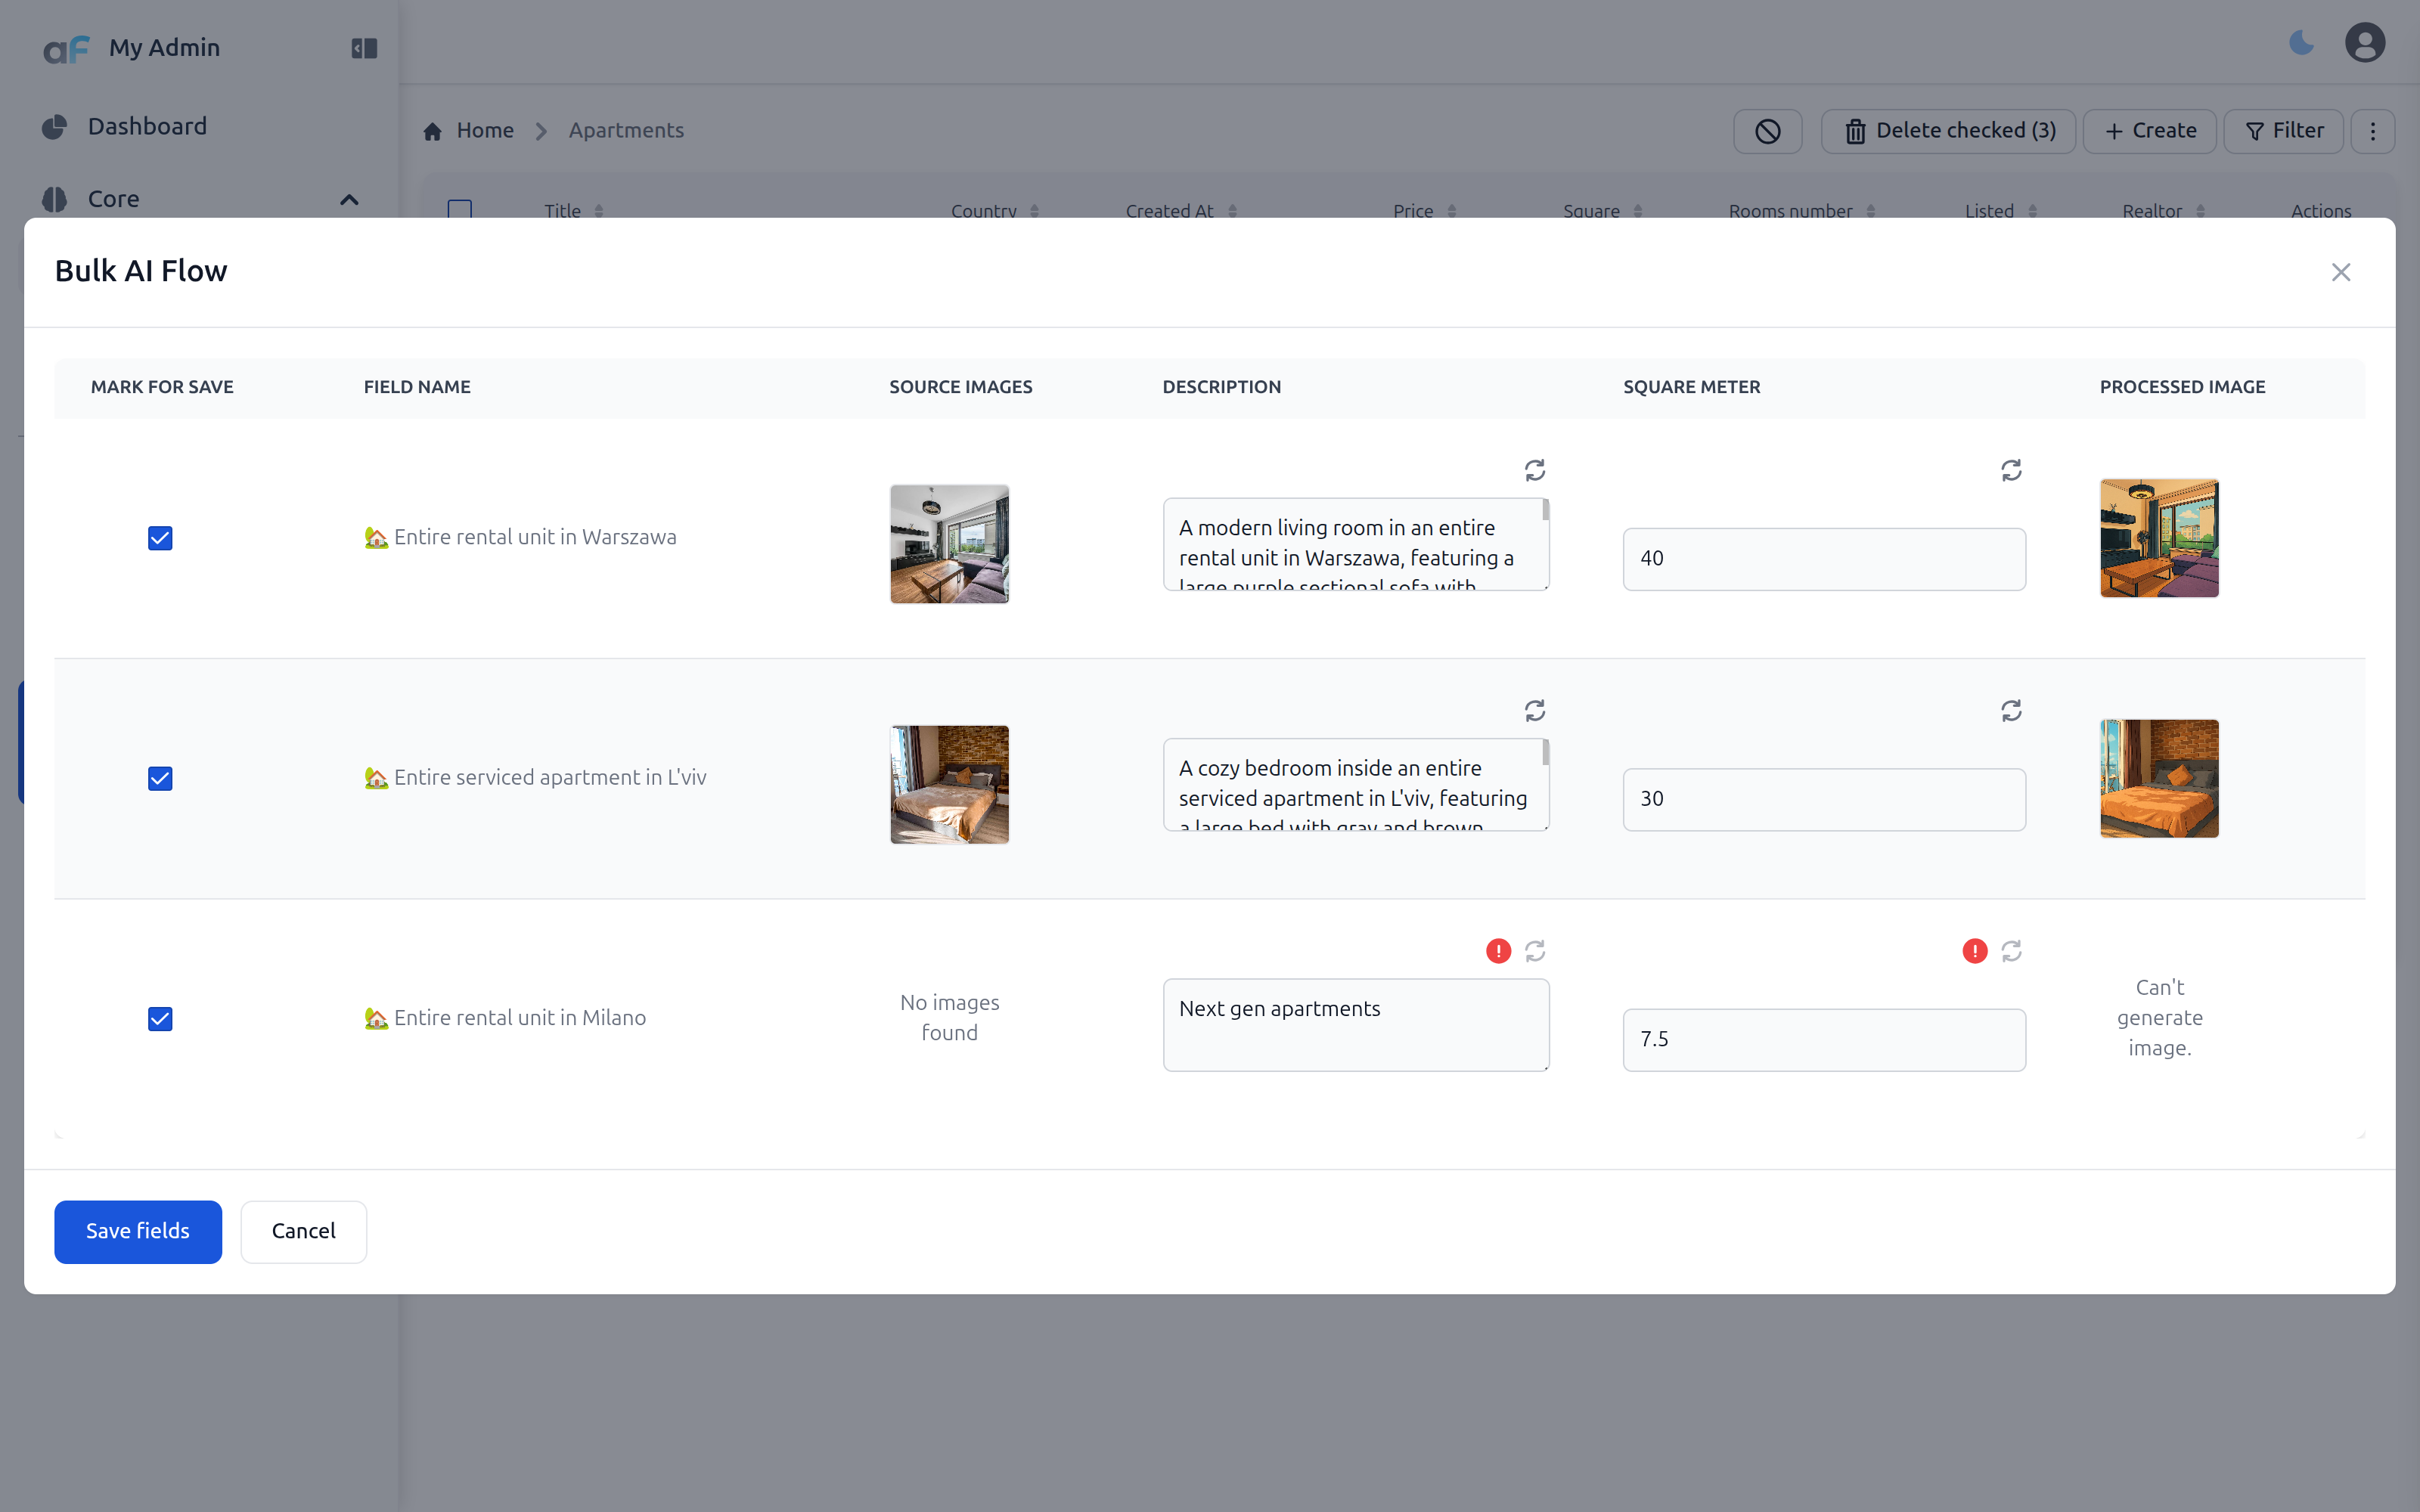Screen dimensions: 2420x1512
Task: Regenerate the L'viv bedroom description
Action: (1535, 710)
